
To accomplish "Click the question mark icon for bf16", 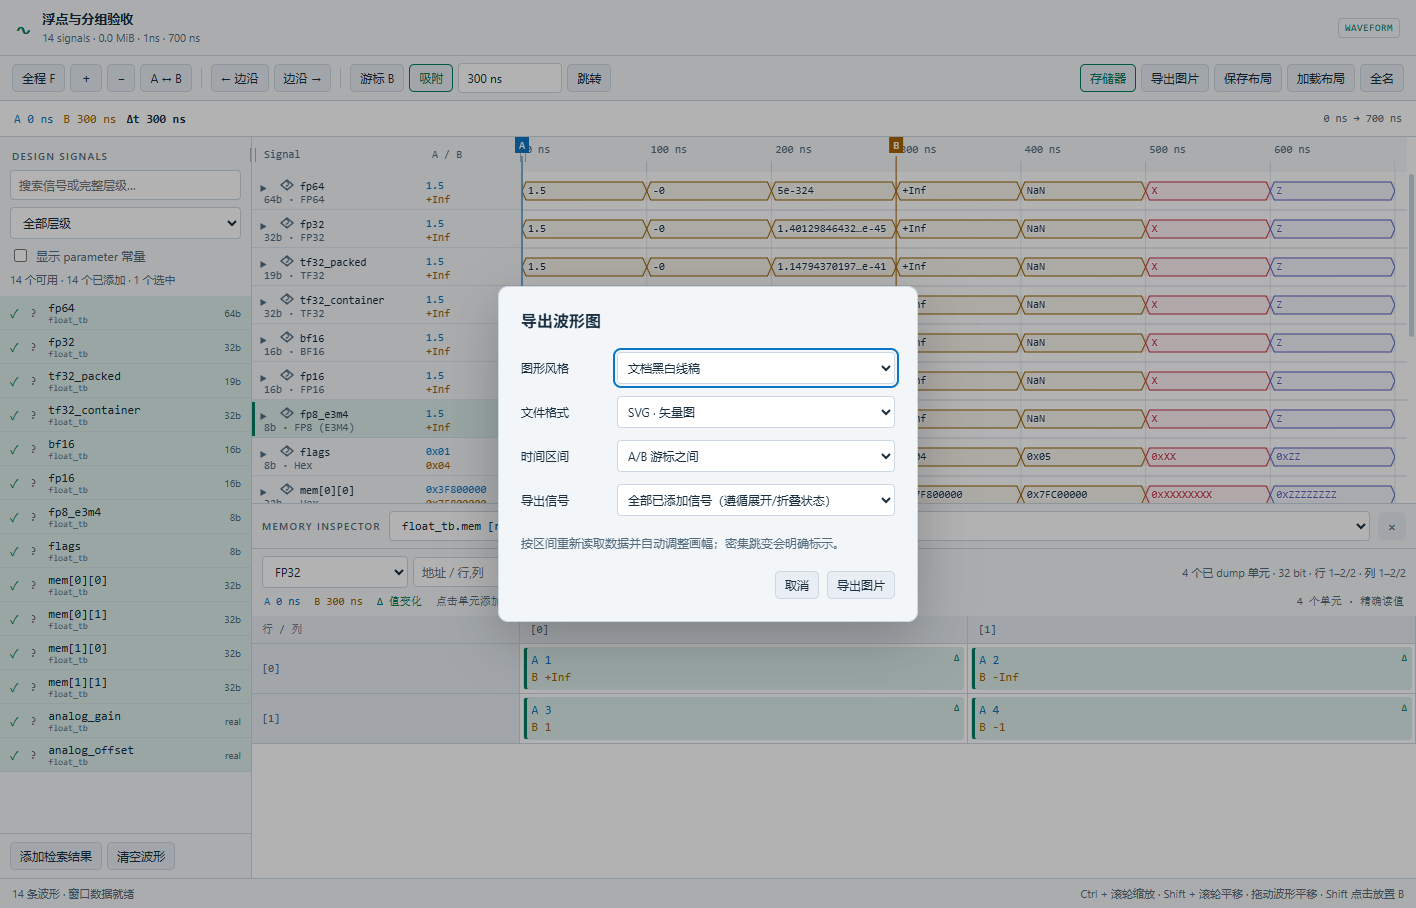I will coord(33,450).
